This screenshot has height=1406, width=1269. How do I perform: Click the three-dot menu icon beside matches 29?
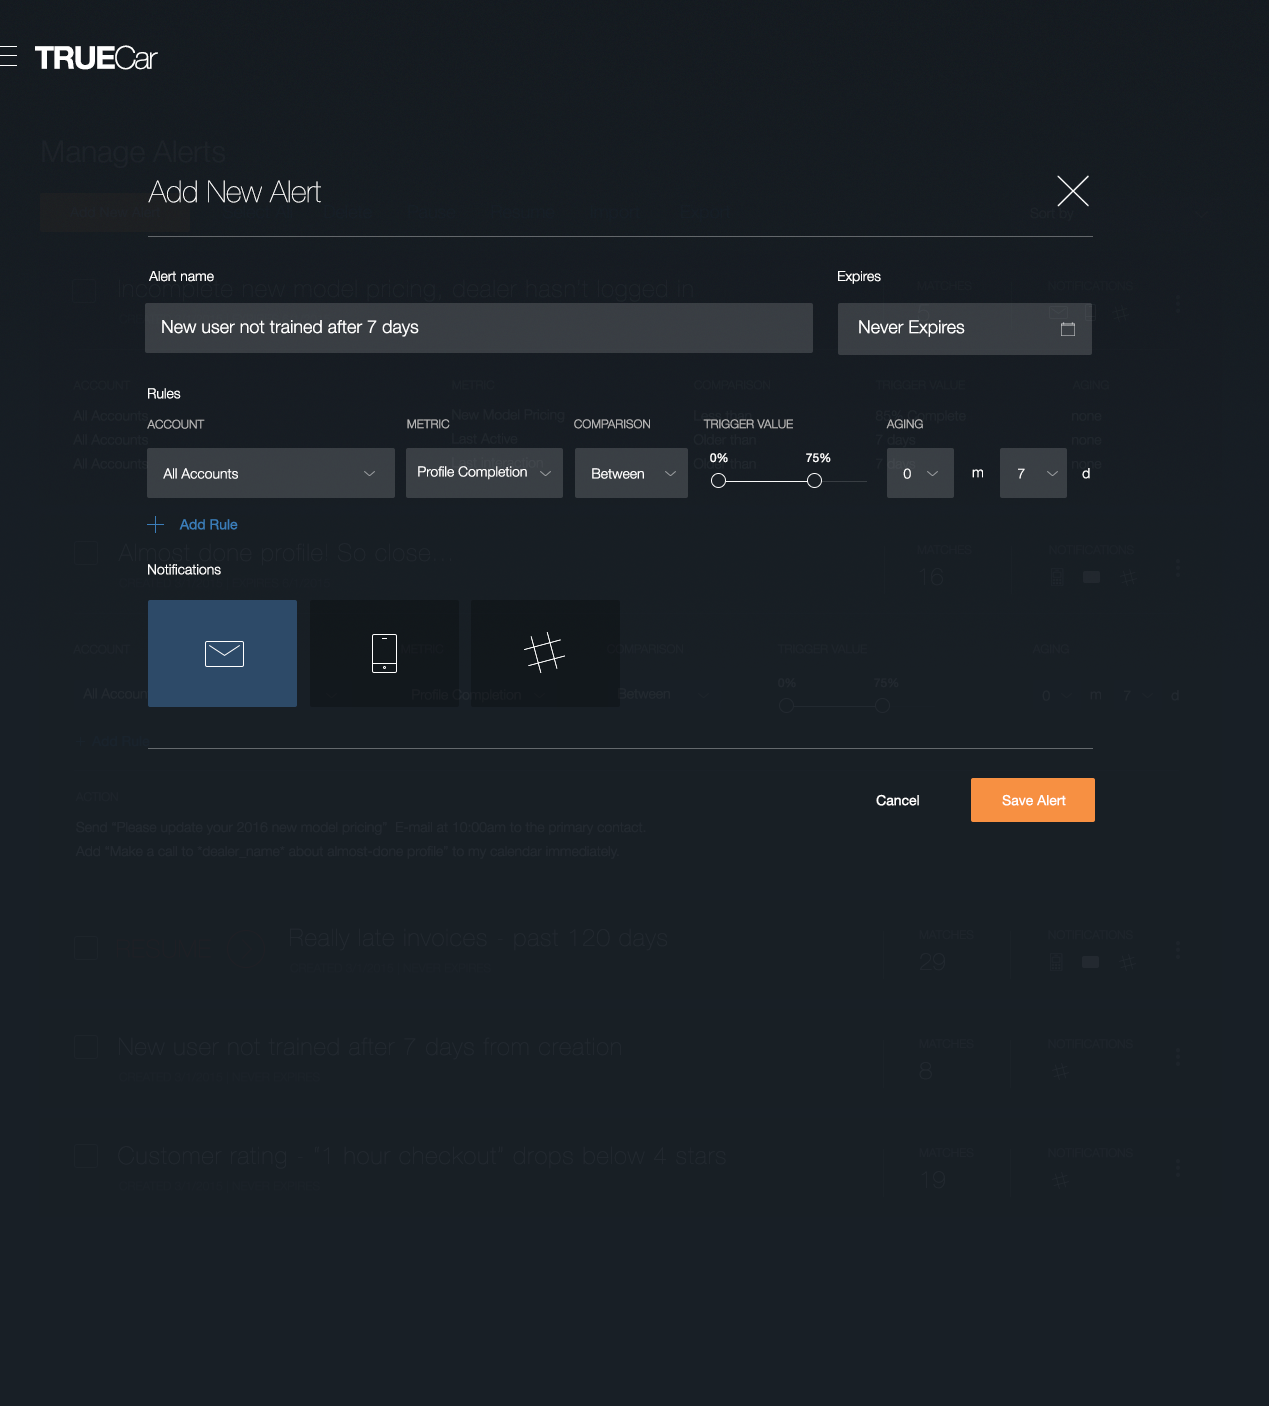click(x=1177, y=948)
